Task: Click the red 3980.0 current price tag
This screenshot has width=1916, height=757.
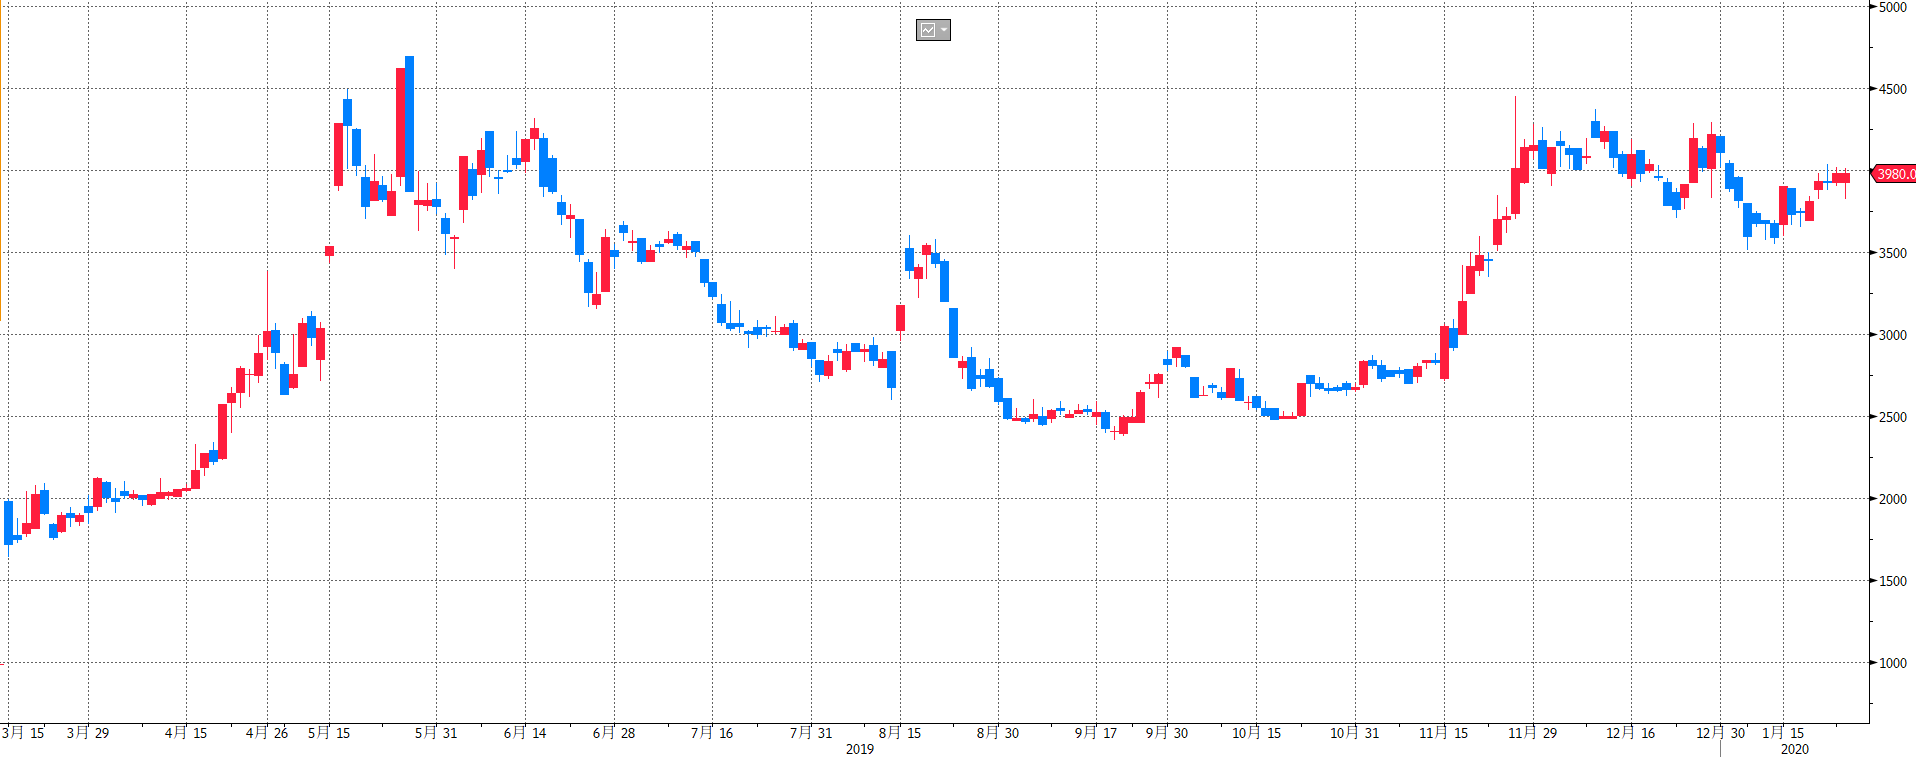Action: (1894, 174)
